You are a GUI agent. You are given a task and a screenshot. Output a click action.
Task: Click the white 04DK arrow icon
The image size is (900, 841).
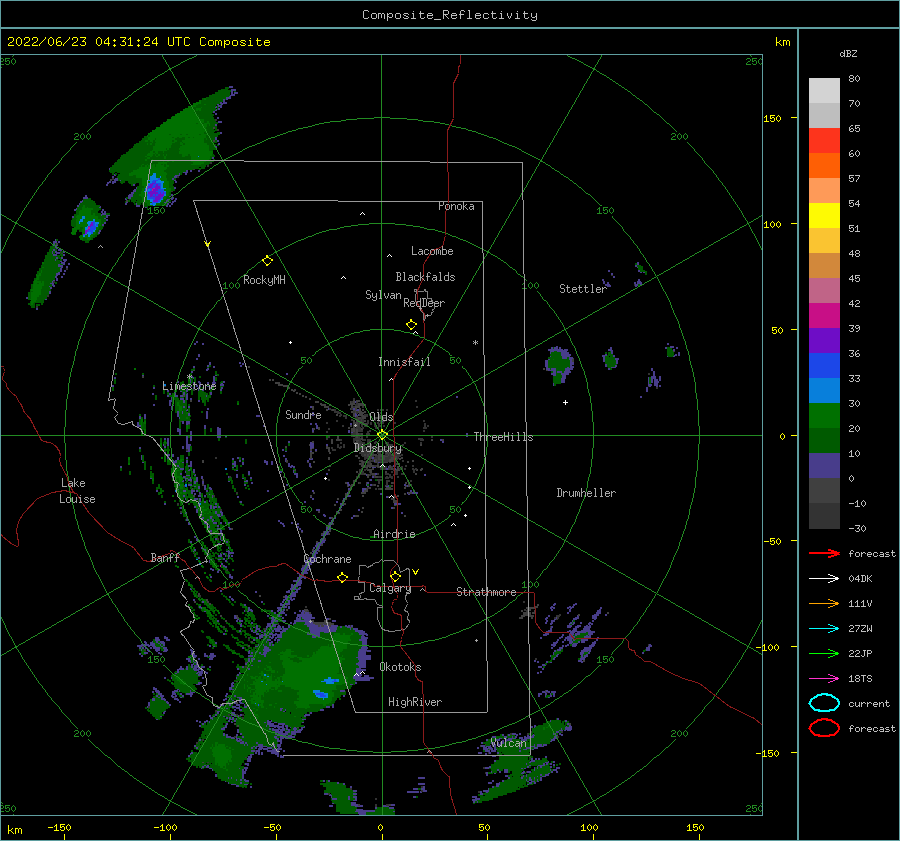(824, 579)
